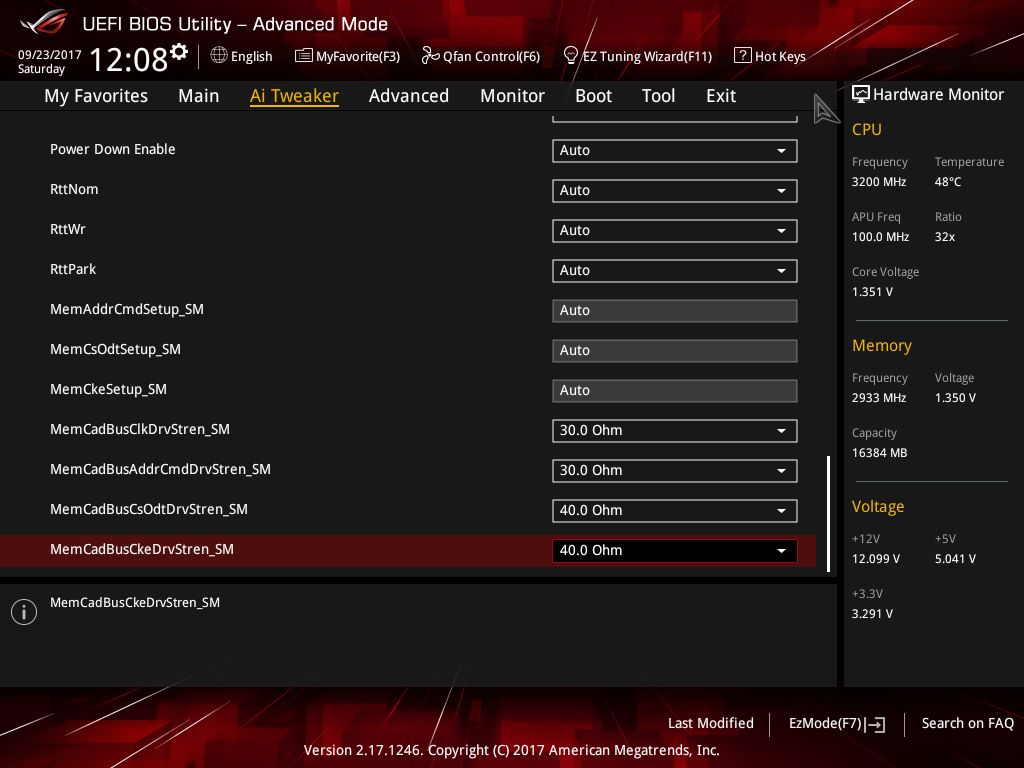Screen dimensions: 1024x768
Task: Open MemCadBusAddrCmdDrvStren_SM dropdown
Action: pyautogui.click(x=675, y=471)
